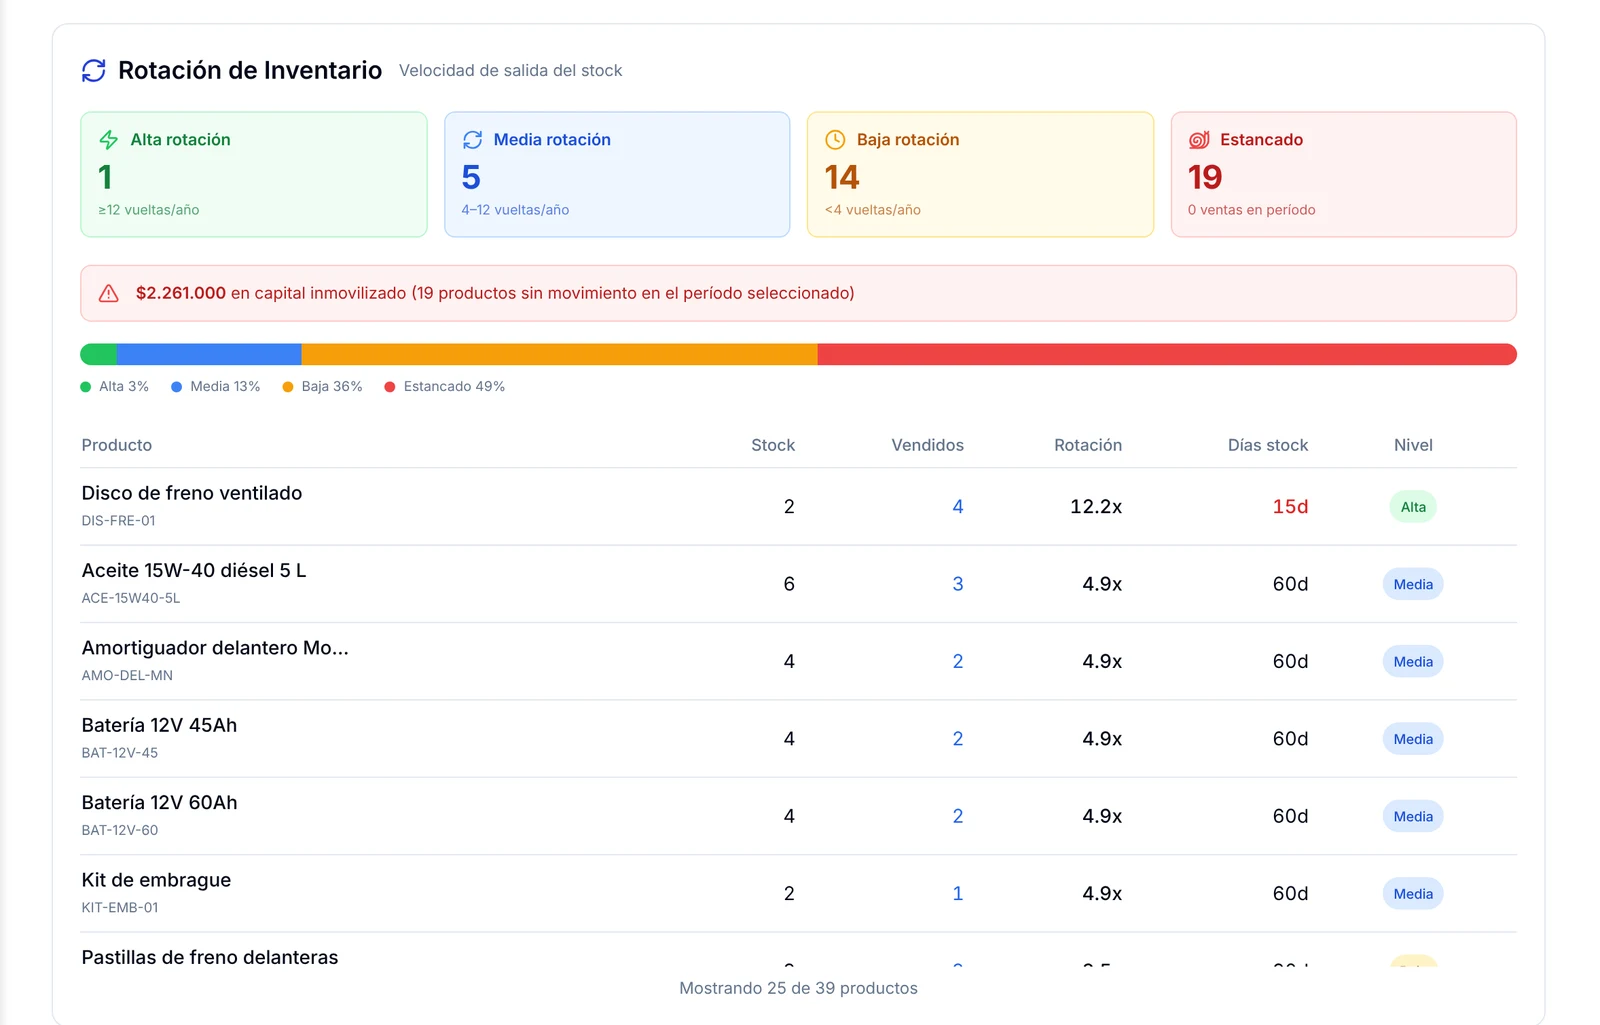1600x1025 pixels.
Task: Click the Aceite 15W-40 diésel 5 L product name
Action: [194, 570]
